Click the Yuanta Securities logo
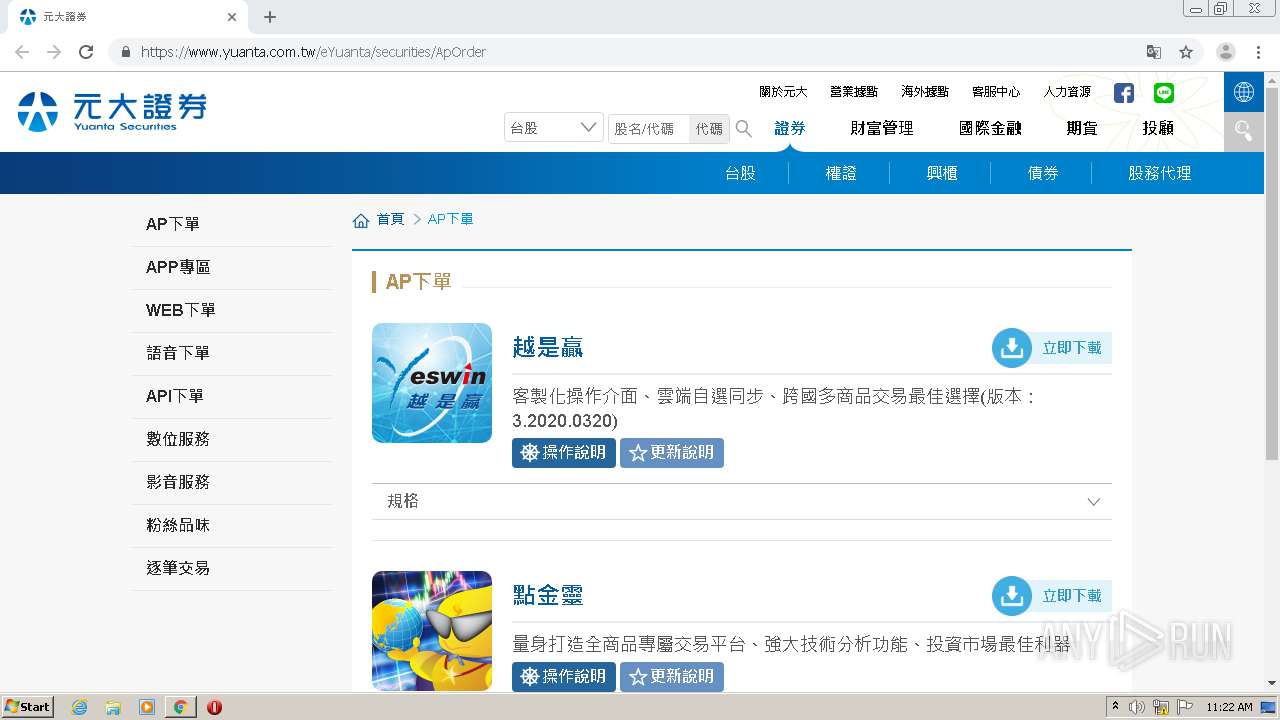This screenshot has width=1280, height=720. pyautogui.click(x=112, y=111)
